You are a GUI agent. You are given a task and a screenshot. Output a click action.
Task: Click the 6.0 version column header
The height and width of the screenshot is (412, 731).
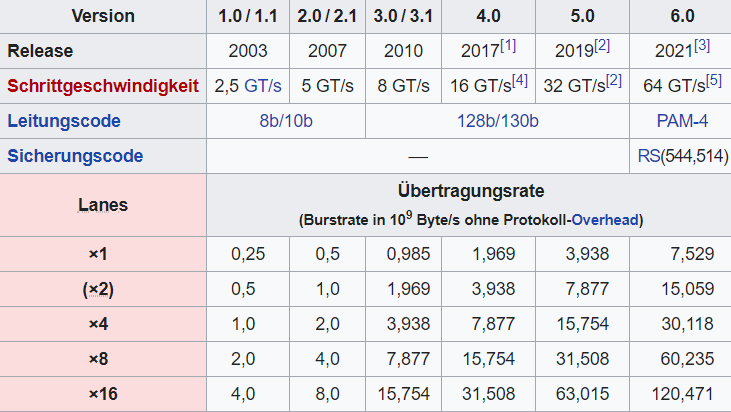[x=682, y=16]
